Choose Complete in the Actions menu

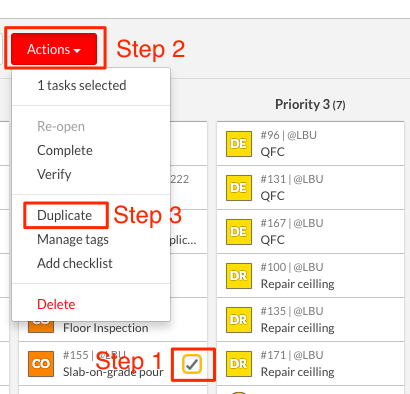pos(65,150)
